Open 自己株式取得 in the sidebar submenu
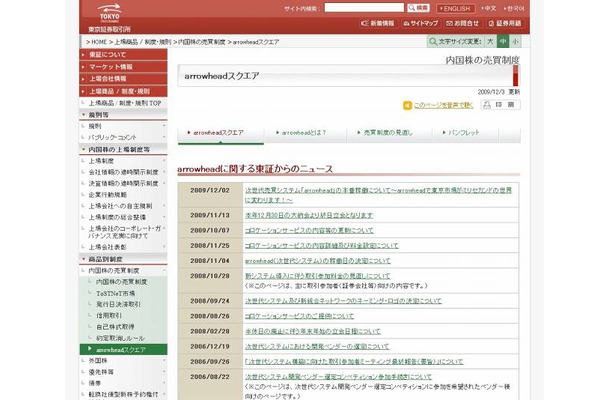This screenshot has width=610, height=400. click(115, 327)
